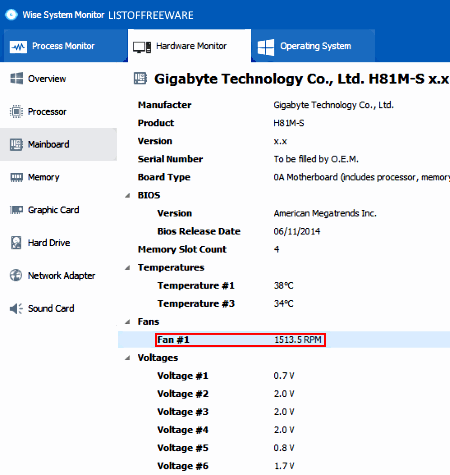
Task: Select the Voltage #1 row
Action: (x=284, y=376)
